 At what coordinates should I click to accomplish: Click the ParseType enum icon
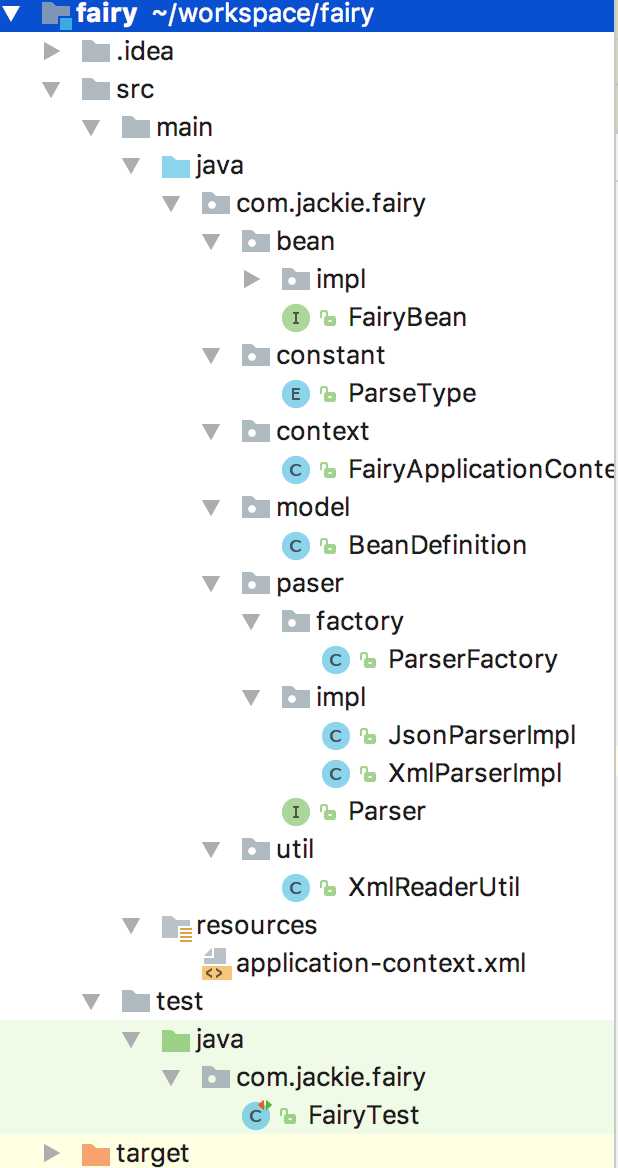click(x=296, y=394)
